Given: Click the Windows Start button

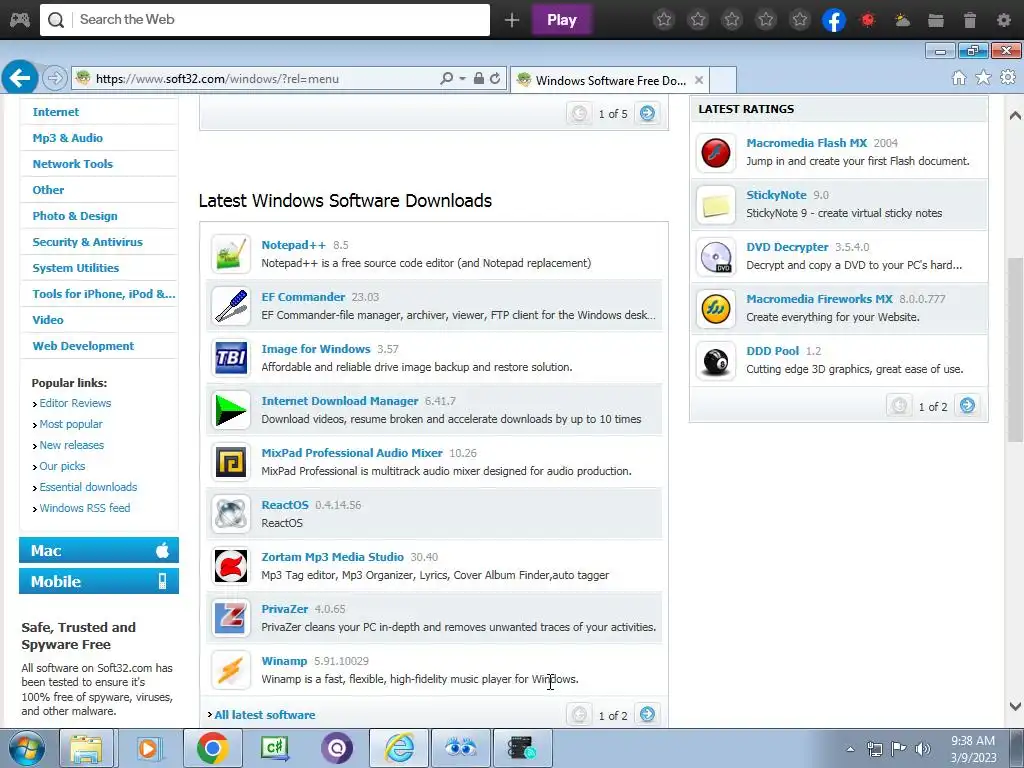Looking at the screenshot, I should [26, 748].
